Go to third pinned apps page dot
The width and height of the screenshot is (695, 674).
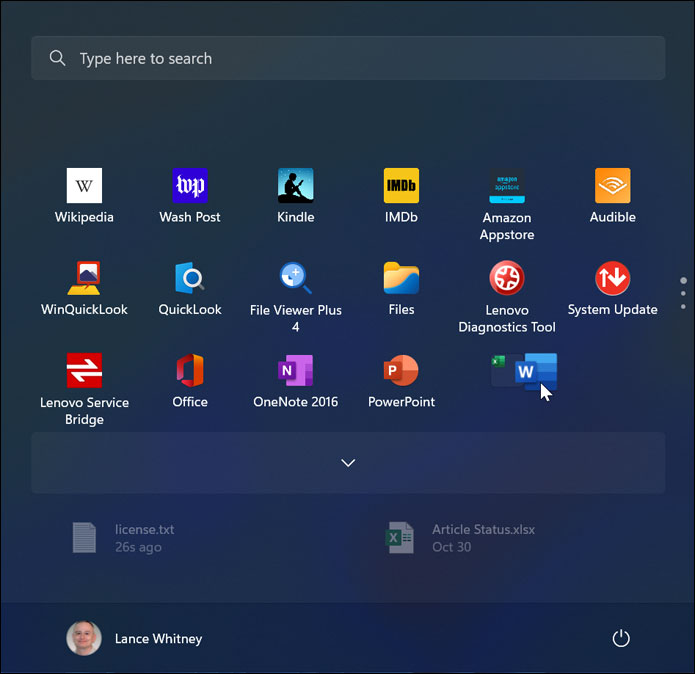[x=683, y=307]
